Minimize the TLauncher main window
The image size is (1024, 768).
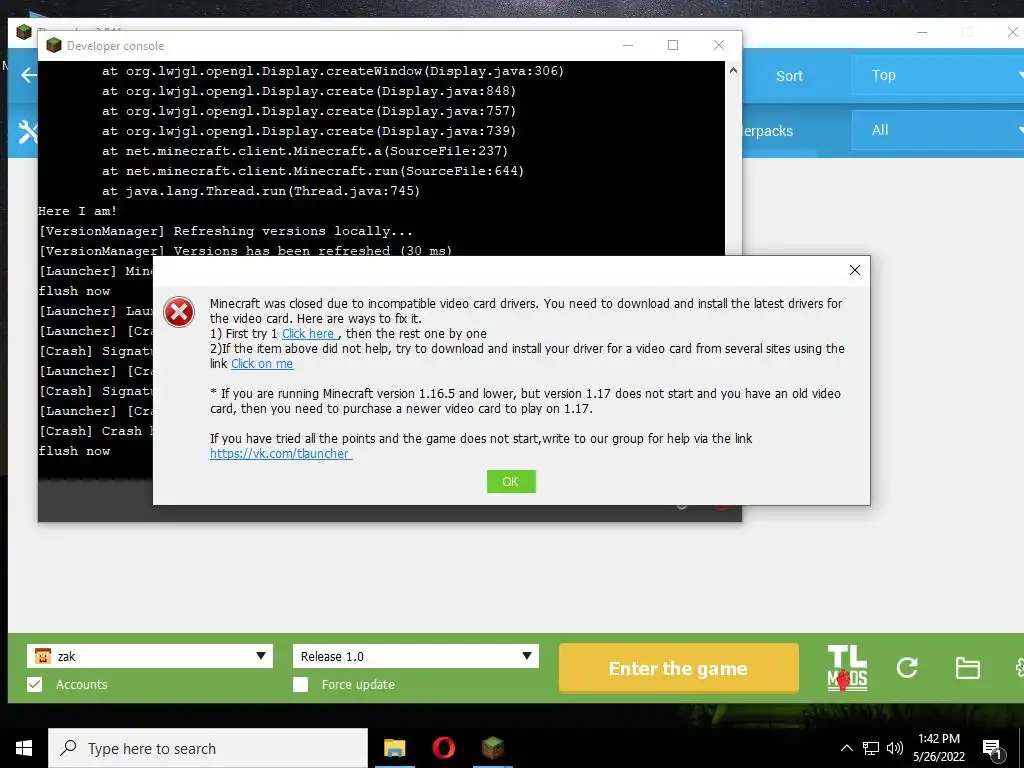(x=921, y=32)
